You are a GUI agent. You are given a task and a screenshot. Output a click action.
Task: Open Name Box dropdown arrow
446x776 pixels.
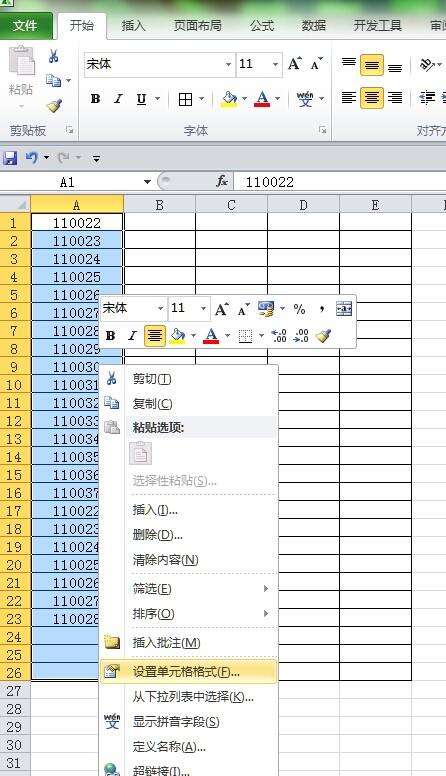tap(147, 182)
